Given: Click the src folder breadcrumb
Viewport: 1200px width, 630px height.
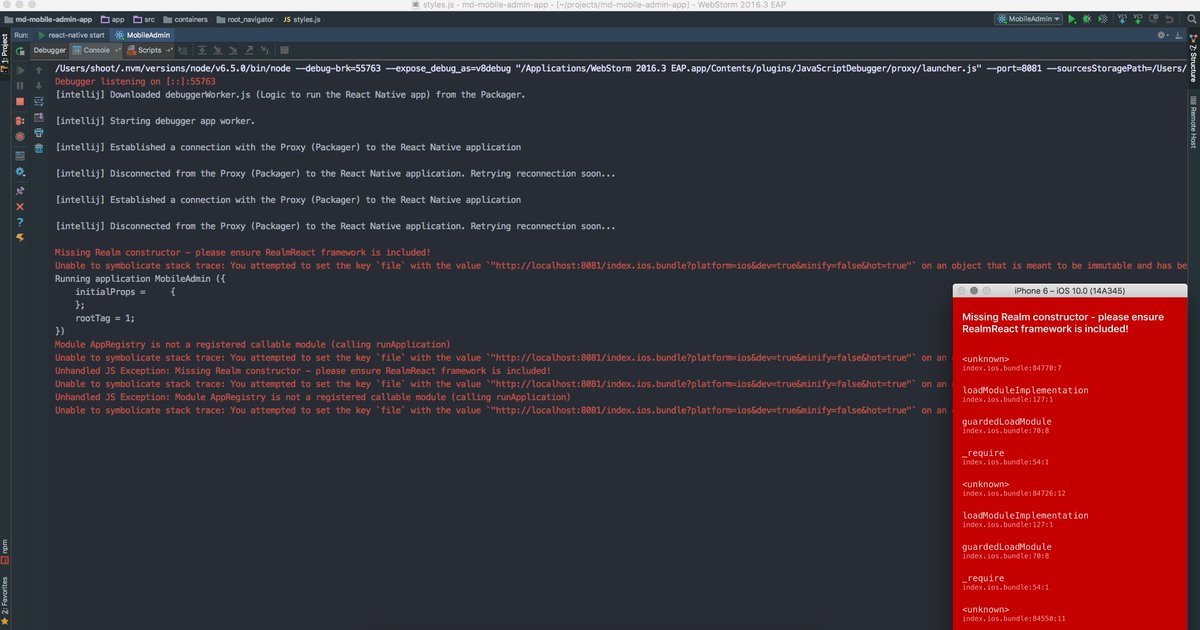Looking at the screenshot, I should [143, 19].
